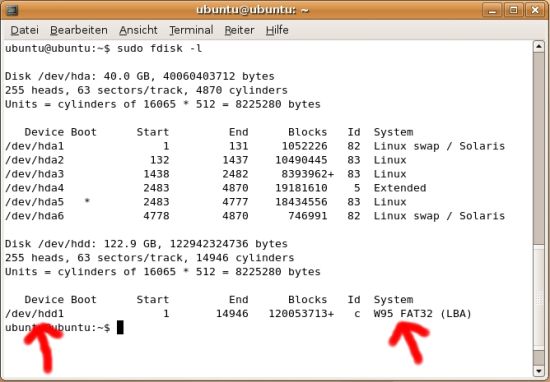Click the start value '1438'
Screen dimensions: 550x382
coord(156,174)
